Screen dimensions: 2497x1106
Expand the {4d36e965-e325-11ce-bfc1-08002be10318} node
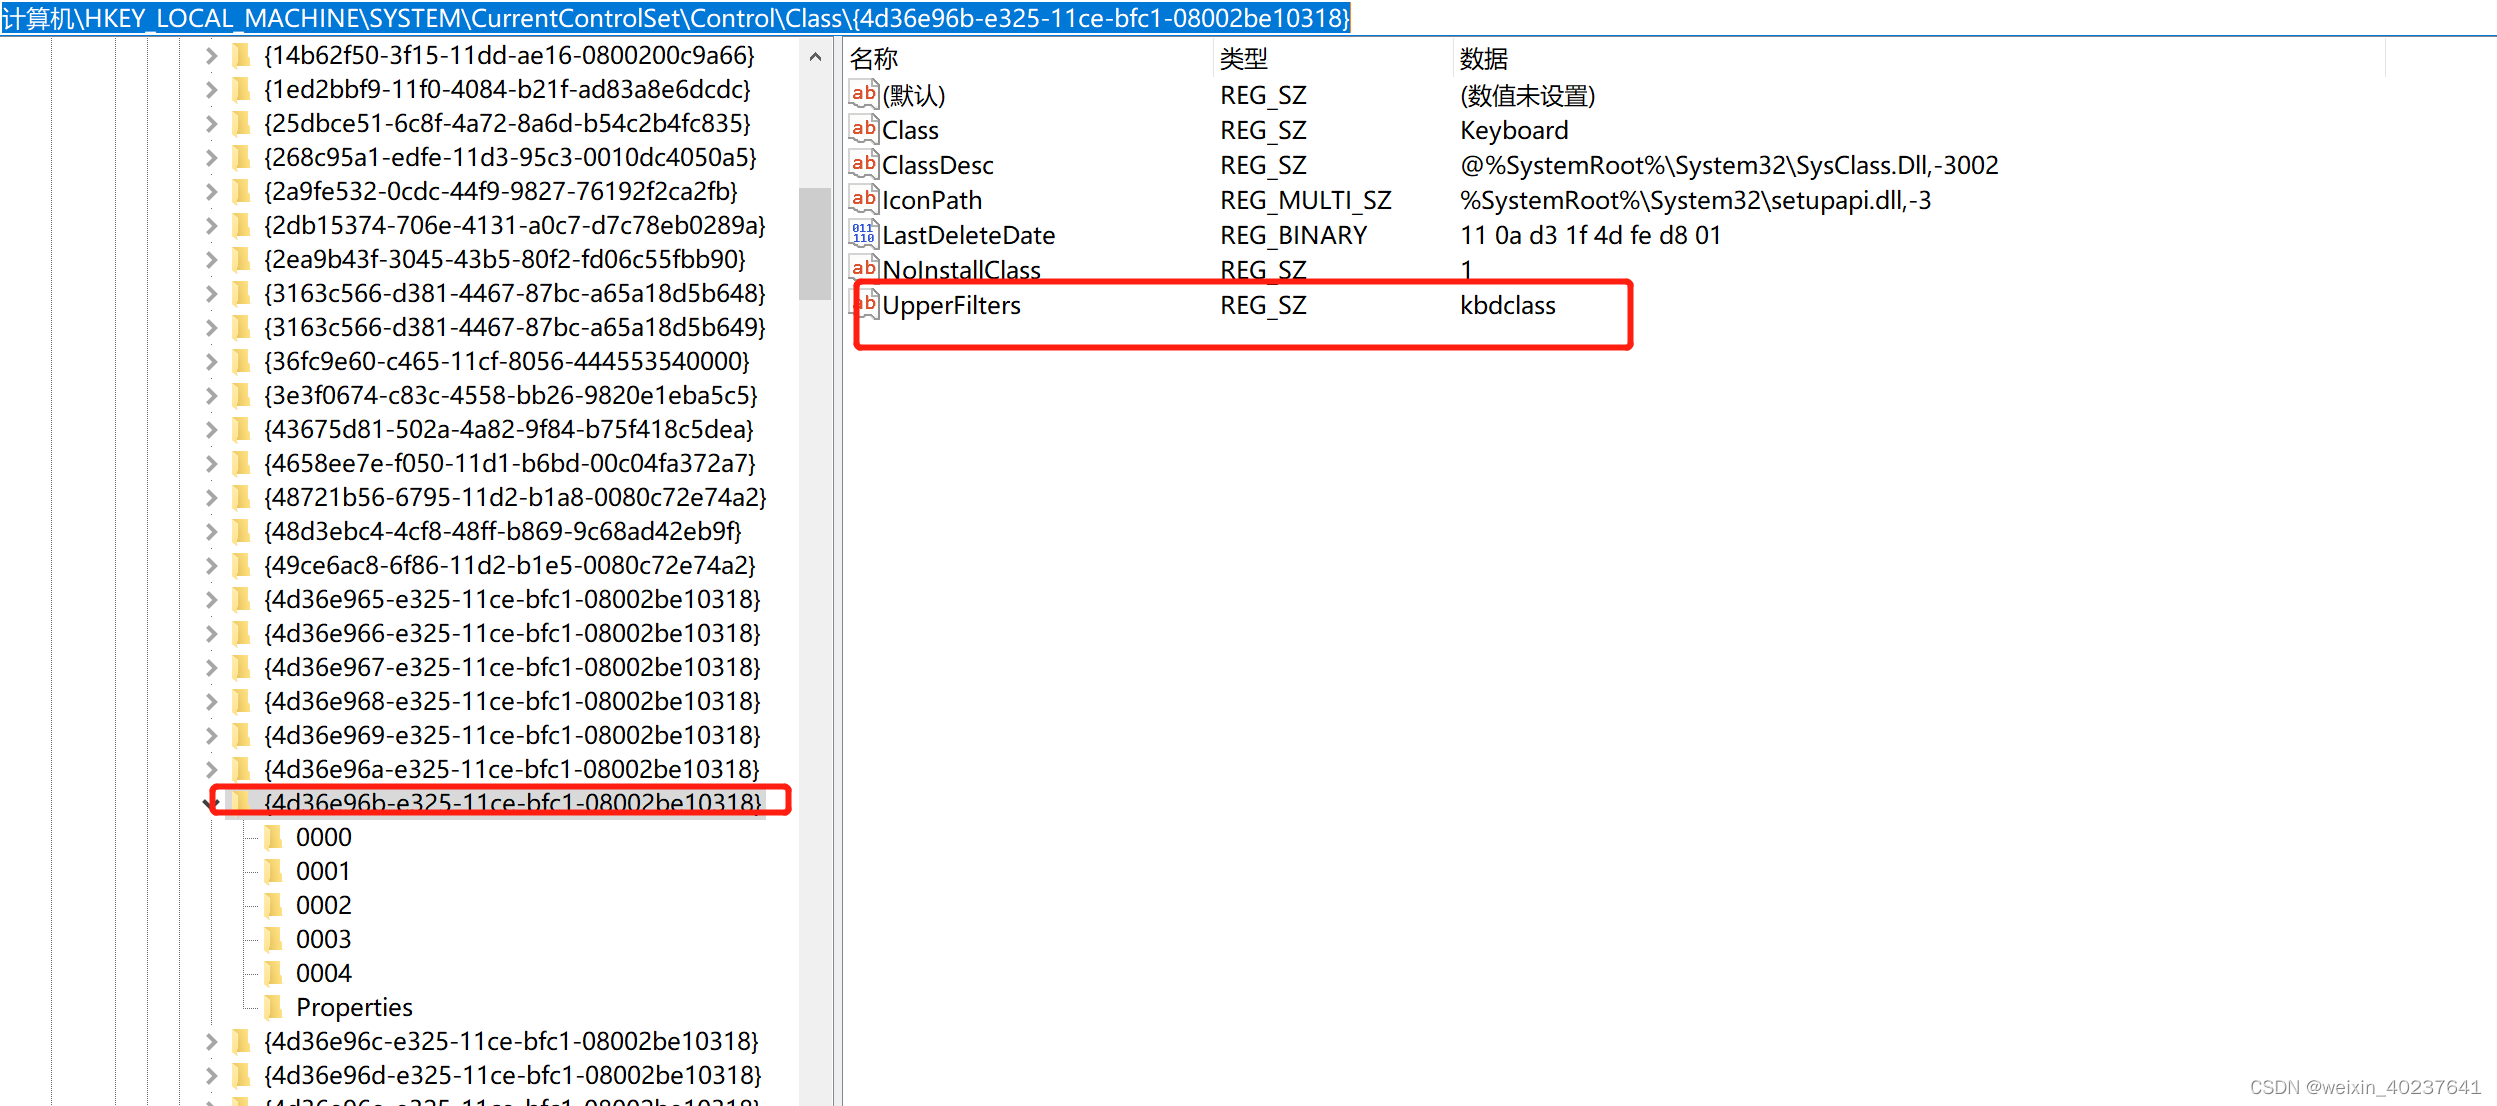tap(211, 600)
